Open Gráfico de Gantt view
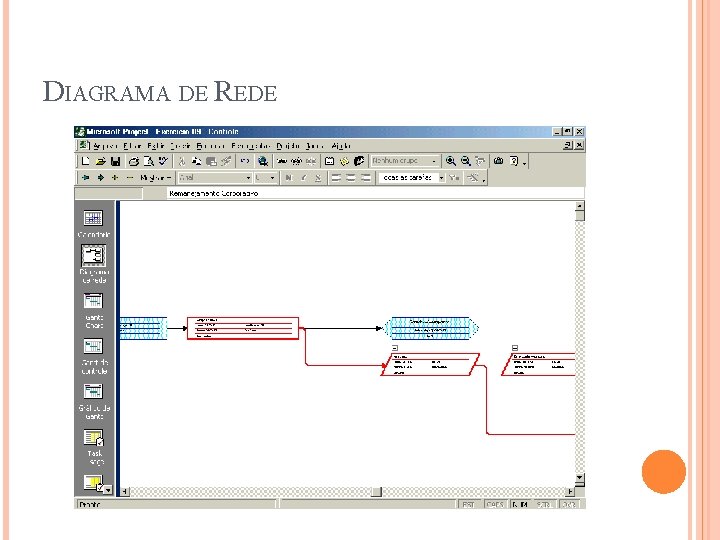 (93, 402)
